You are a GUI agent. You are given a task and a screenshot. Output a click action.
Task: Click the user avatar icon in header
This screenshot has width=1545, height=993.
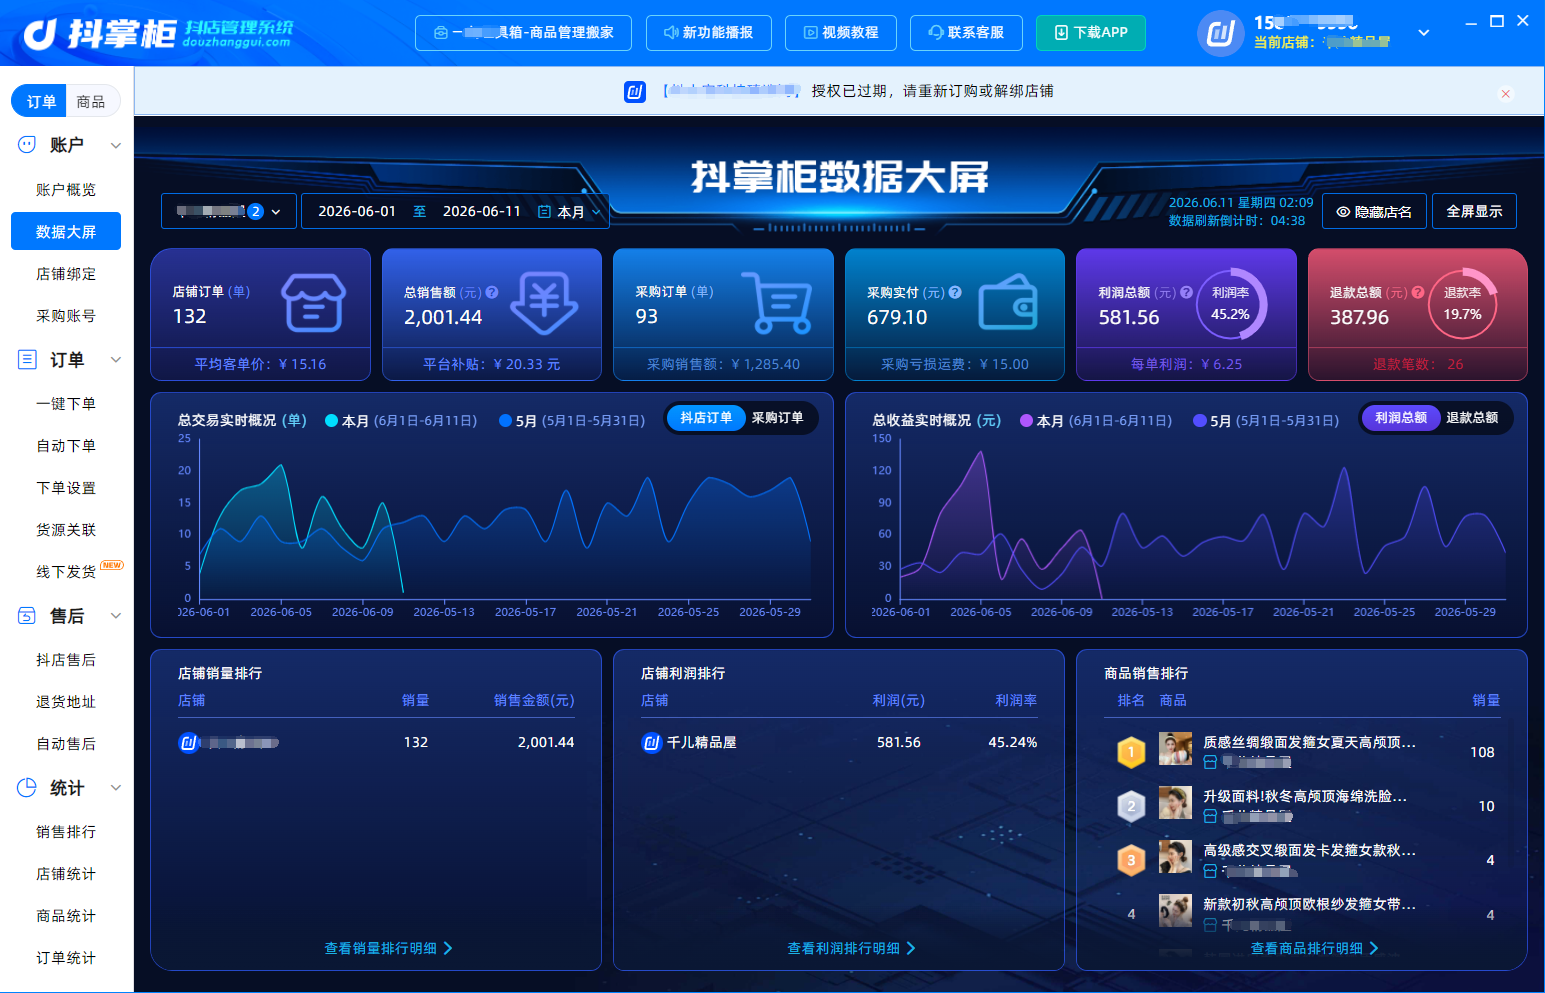click(x=1220, y=33)
